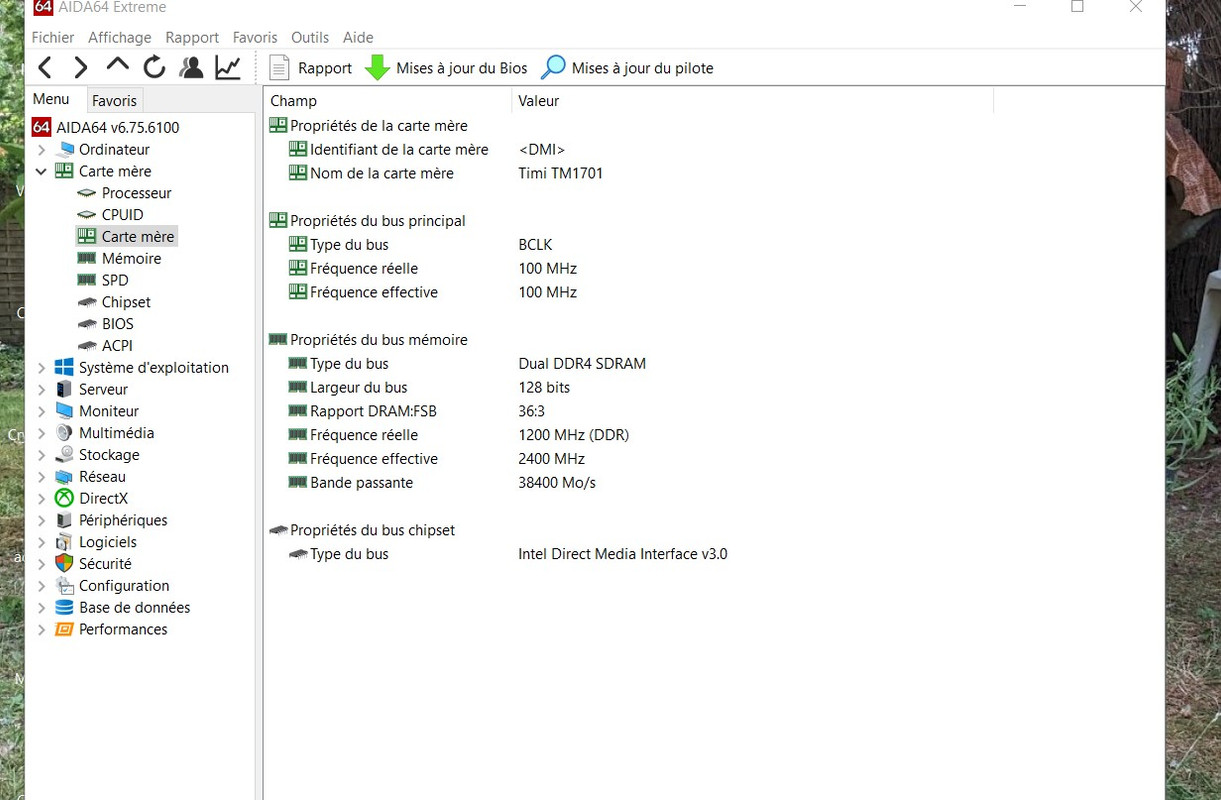Click the Performances orange icon
1221x800 pixels.
point(65,630)
